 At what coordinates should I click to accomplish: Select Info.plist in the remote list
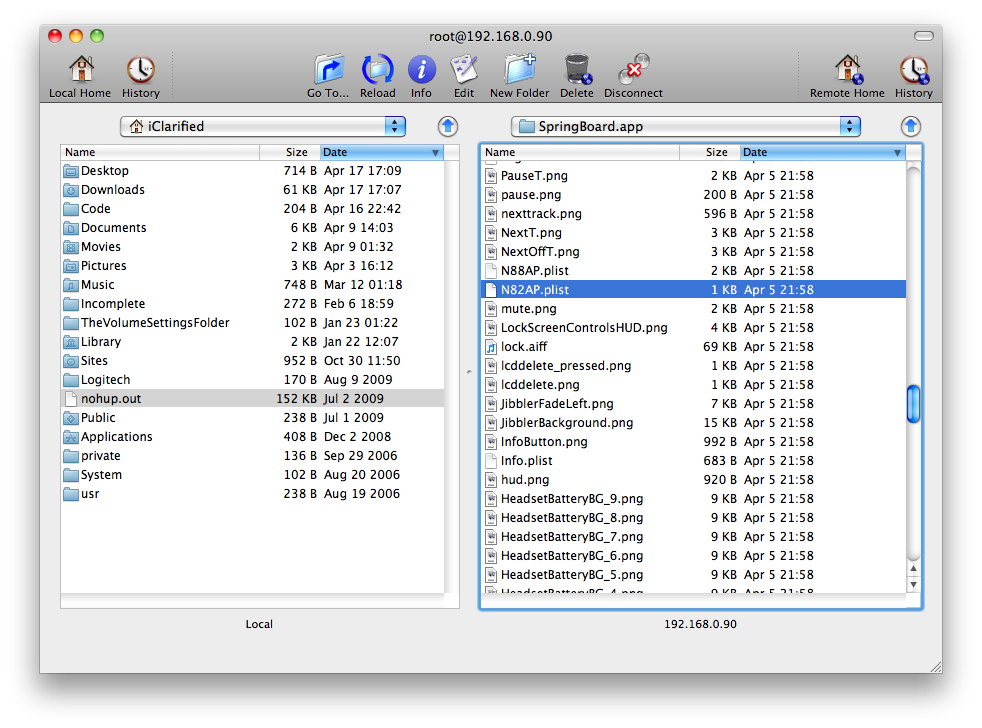point(526,461)
